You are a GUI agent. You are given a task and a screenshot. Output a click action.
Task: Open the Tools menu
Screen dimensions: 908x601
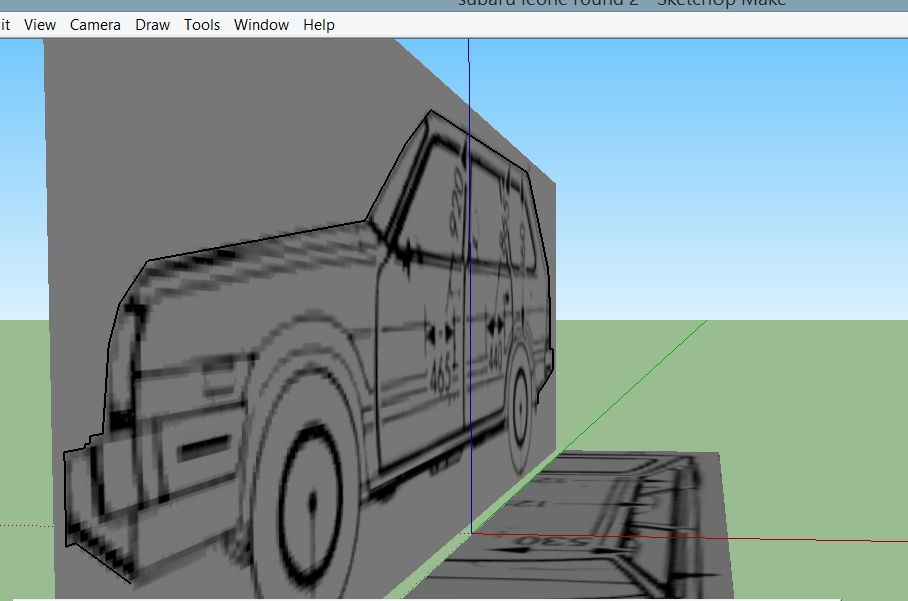[x=202, y=25]
